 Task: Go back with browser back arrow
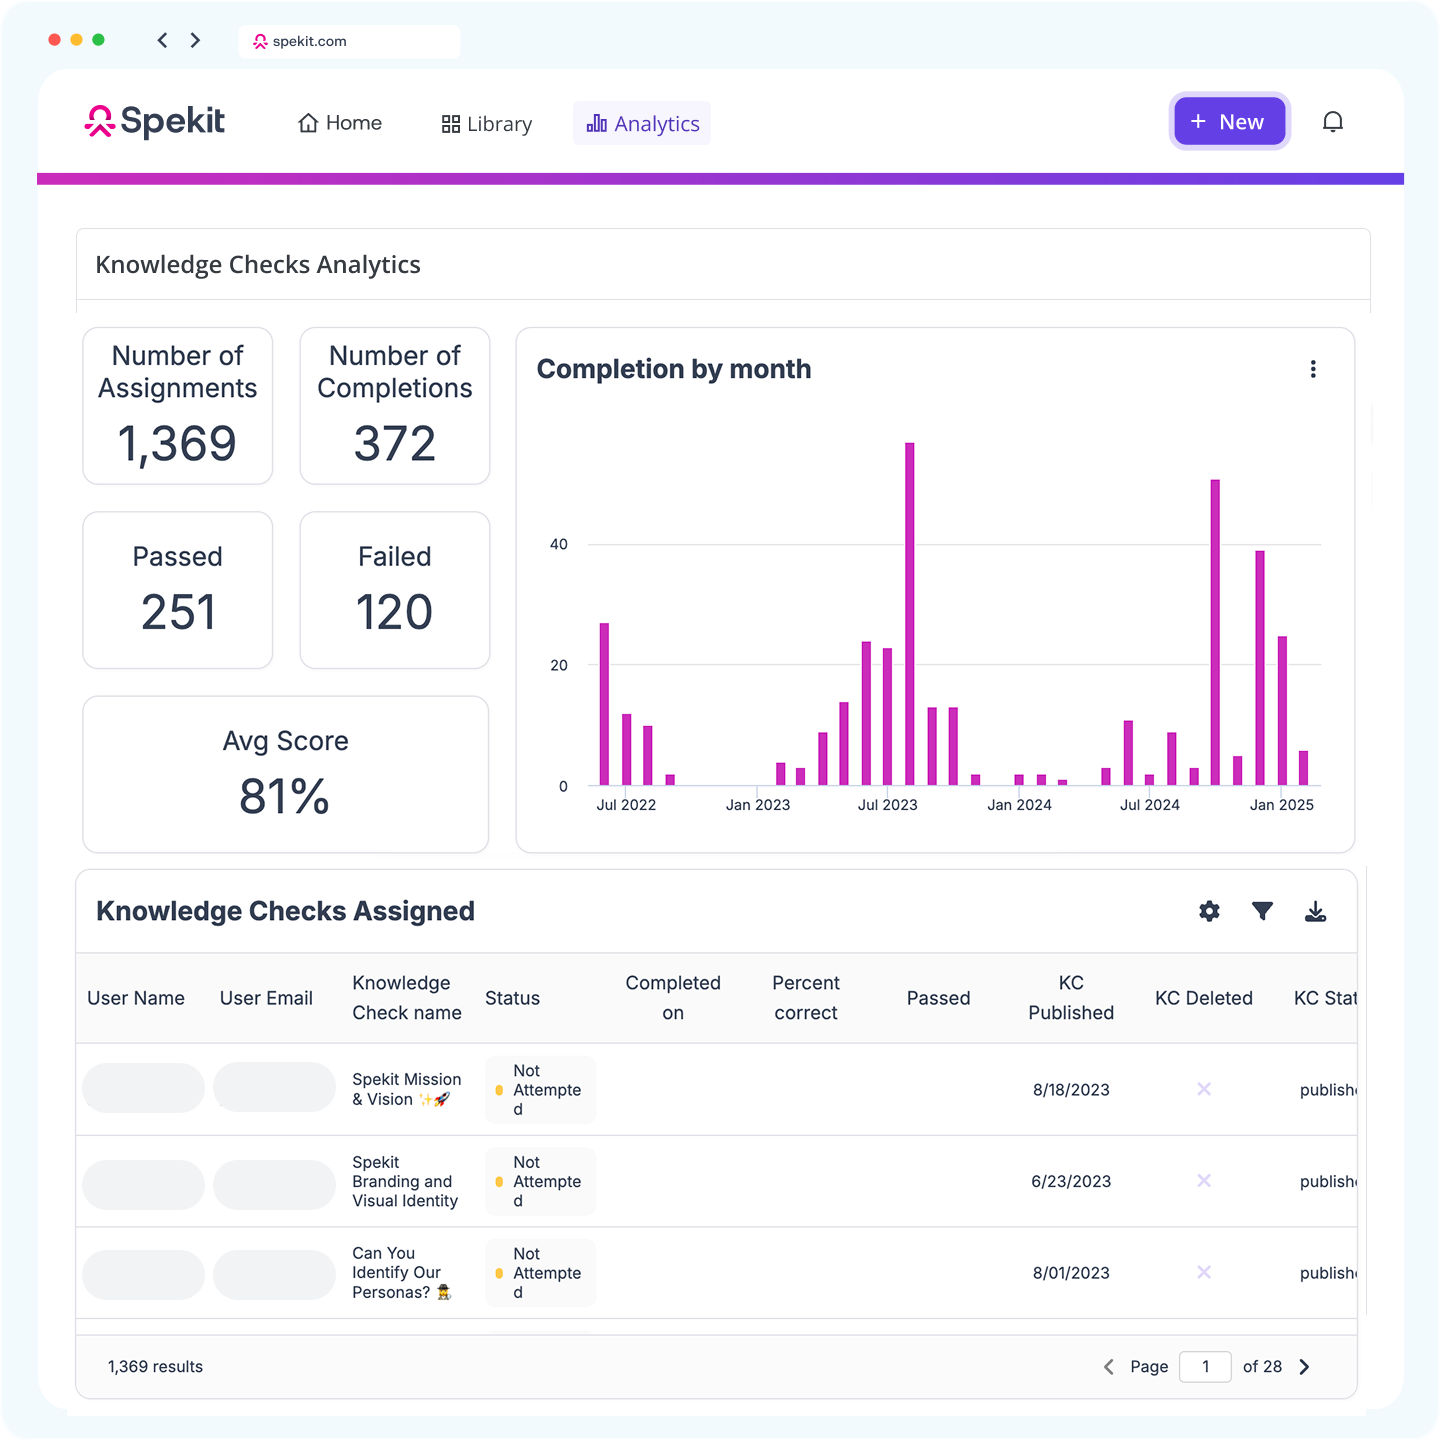tap(162, 40)
